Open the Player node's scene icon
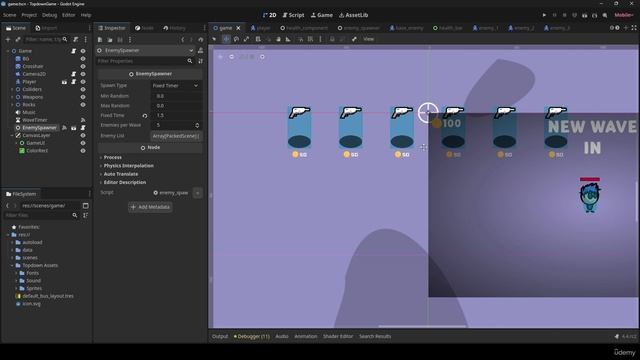The image size is (640, 360). pyautogui.click(x=64, y=82)
